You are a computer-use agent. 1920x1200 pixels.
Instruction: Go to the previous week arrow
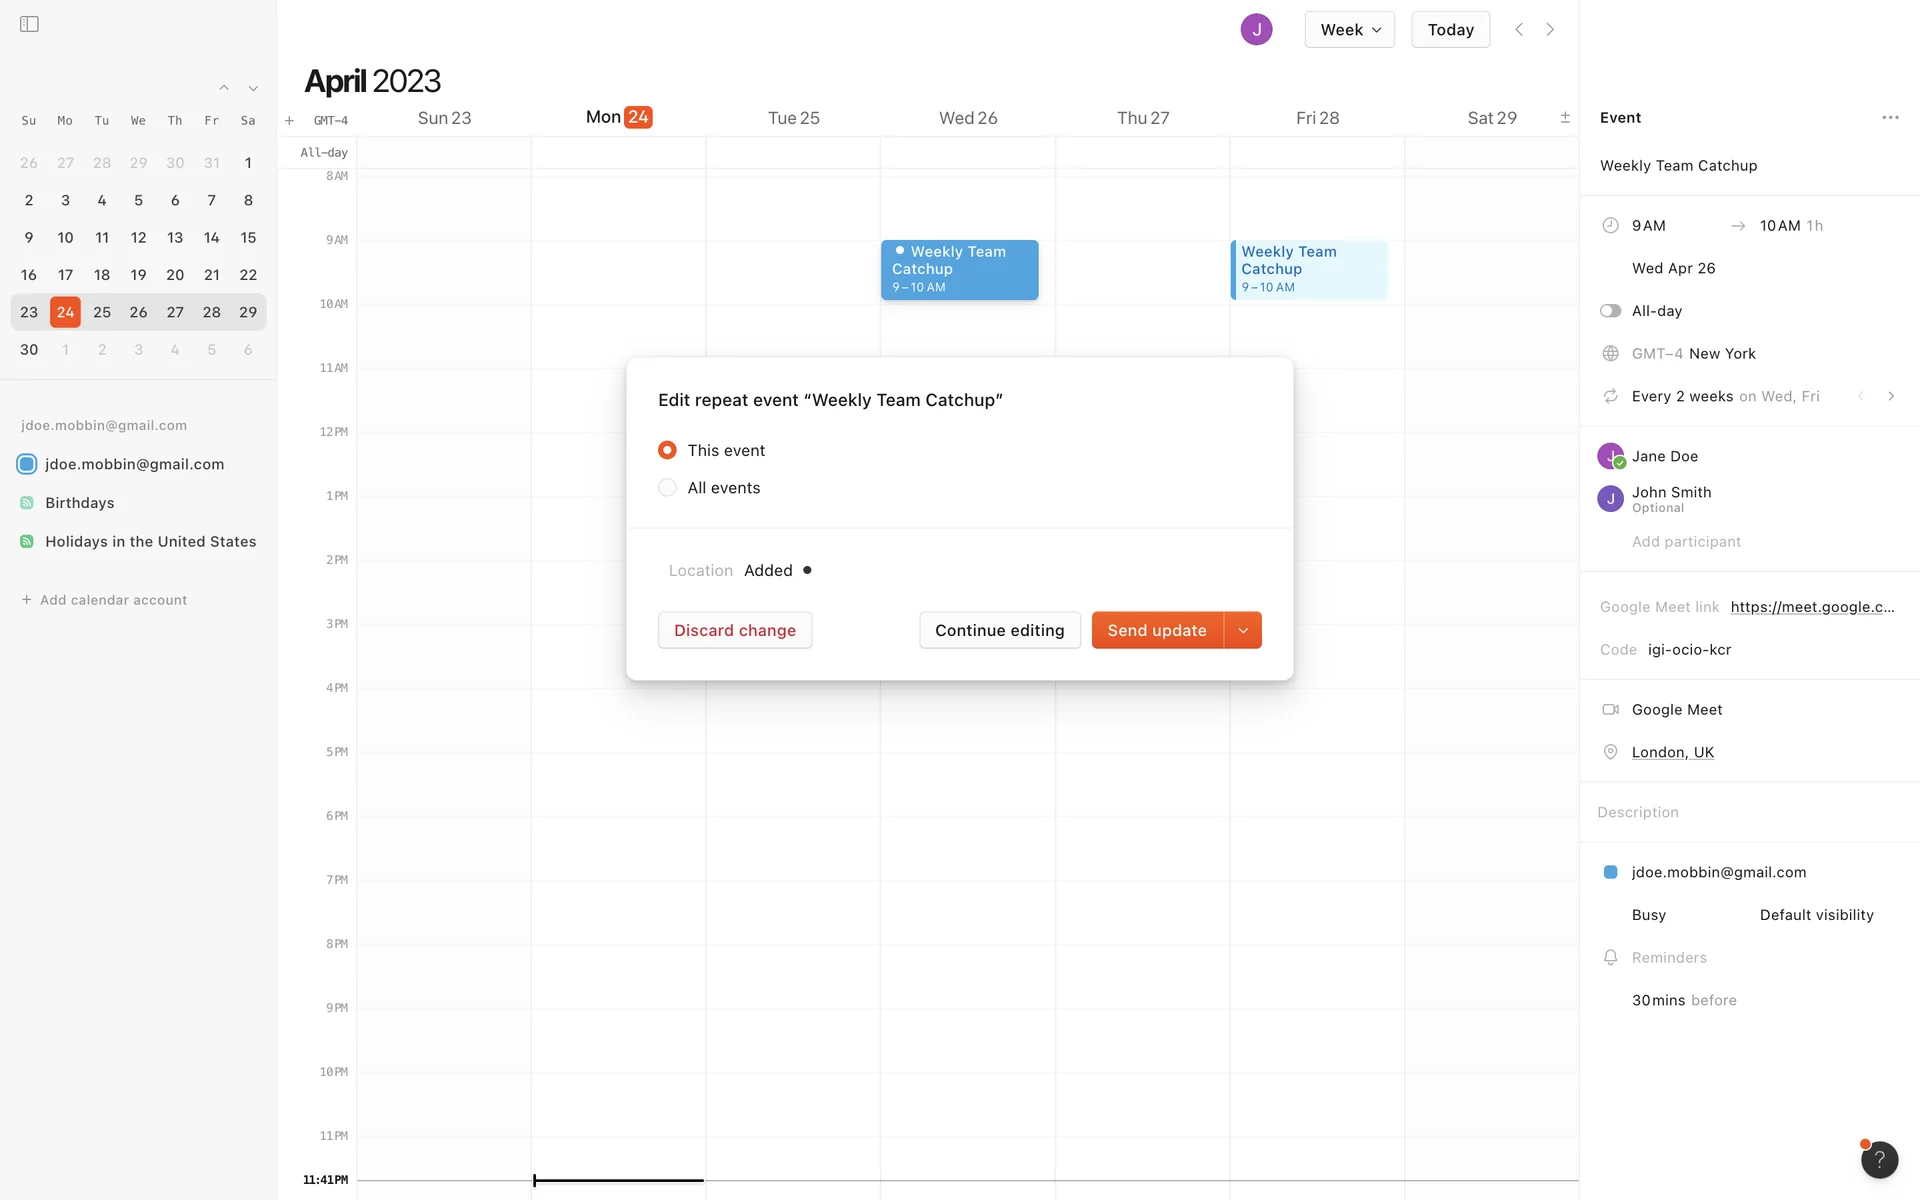1519,30
